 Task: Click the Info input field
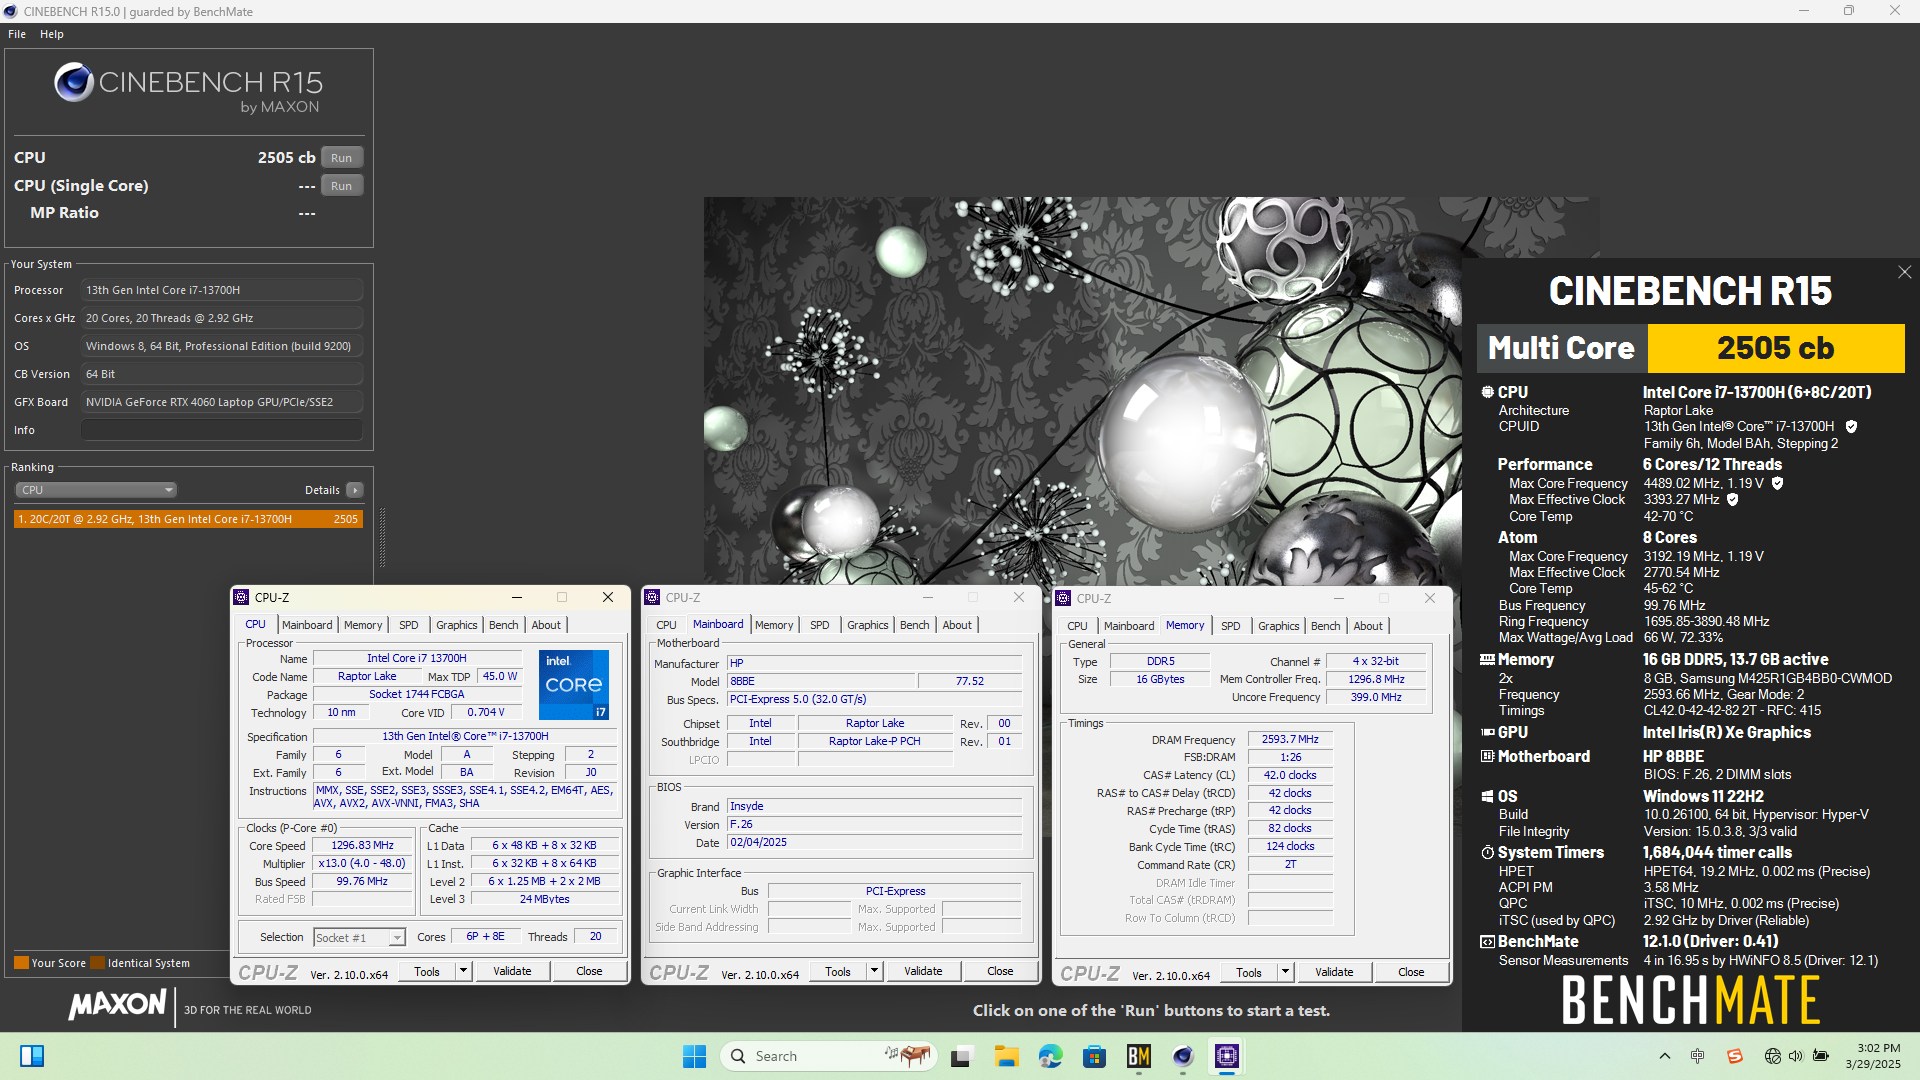click(x=221, y=430)
